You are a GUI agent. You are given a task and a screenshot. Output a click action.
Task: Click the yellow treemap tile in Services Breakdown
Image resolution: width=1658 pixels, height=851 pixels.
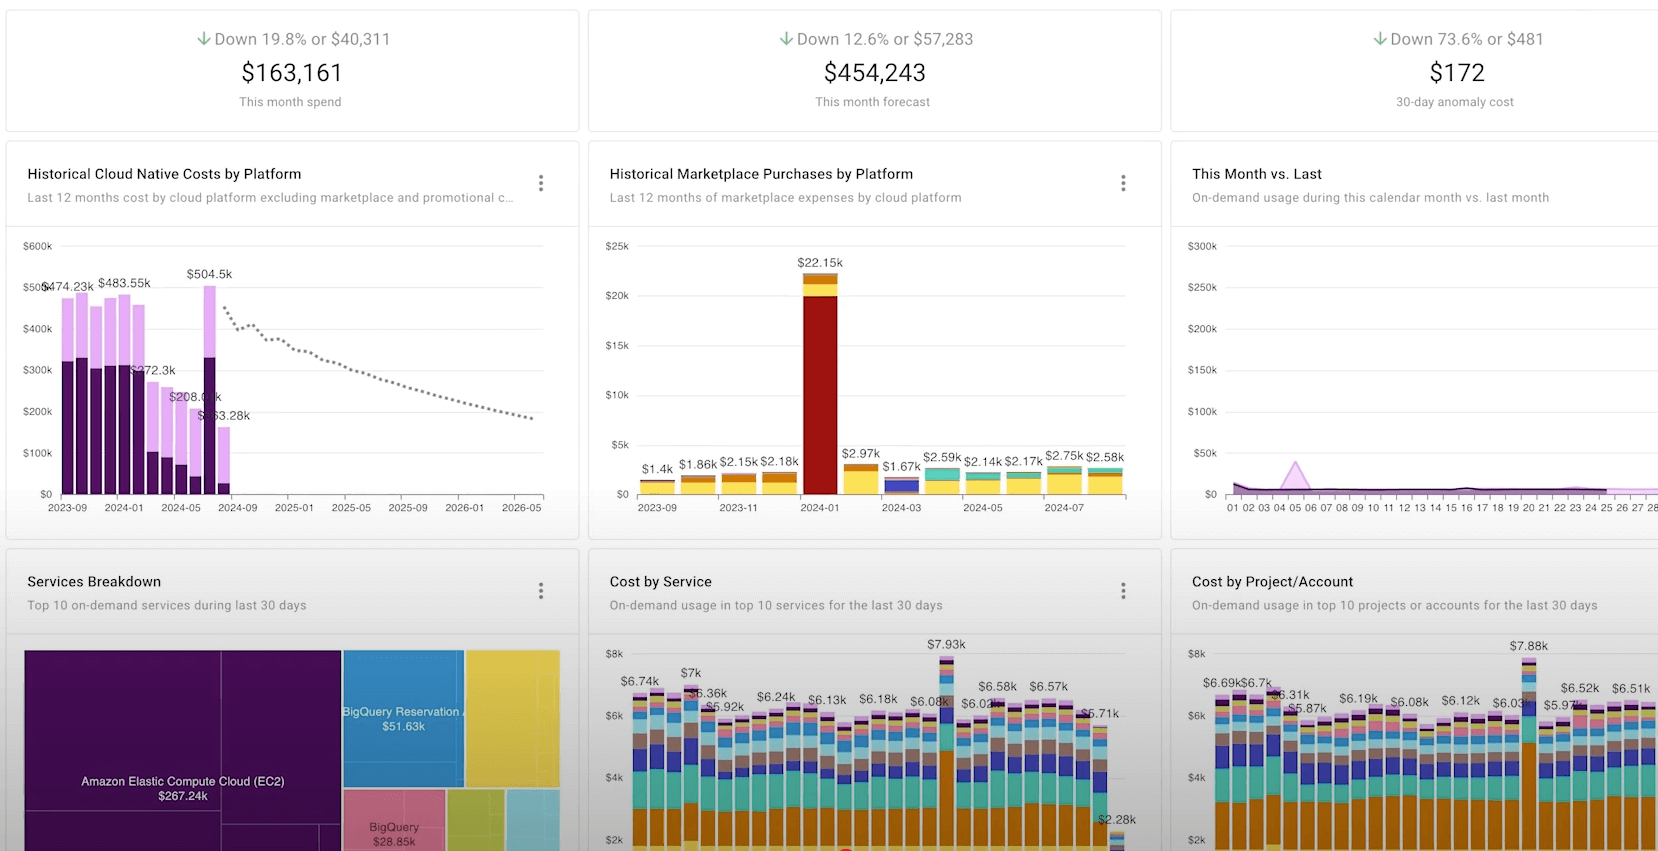point(512,719)
